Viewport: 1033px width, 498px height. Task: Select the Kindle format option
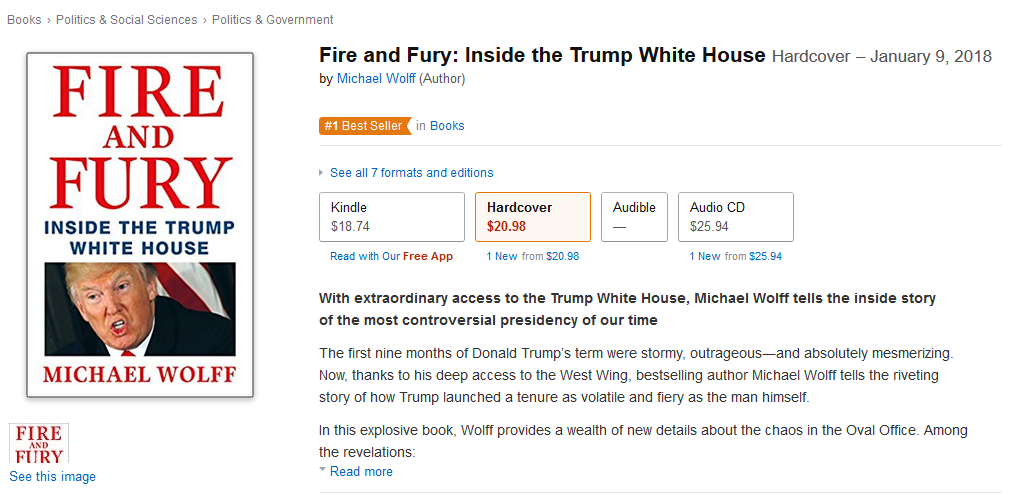(x=392, y=217)
